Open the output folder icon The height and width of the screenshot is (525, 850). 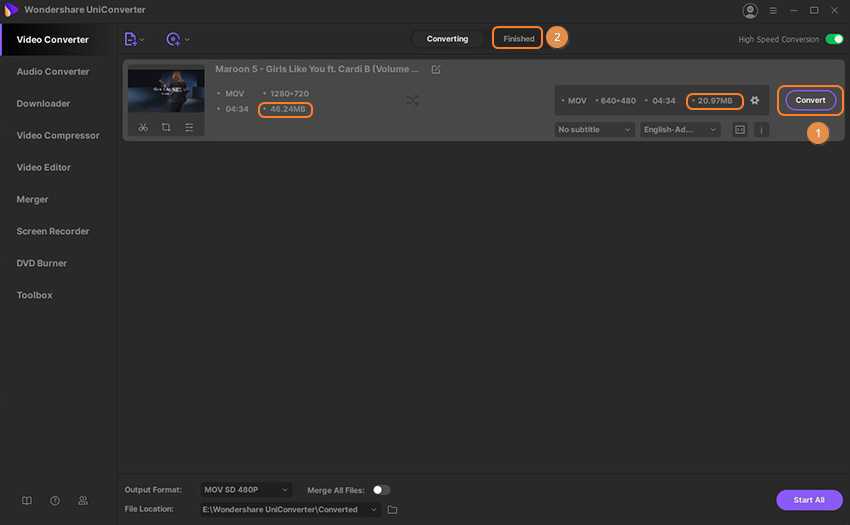[393, 509]
